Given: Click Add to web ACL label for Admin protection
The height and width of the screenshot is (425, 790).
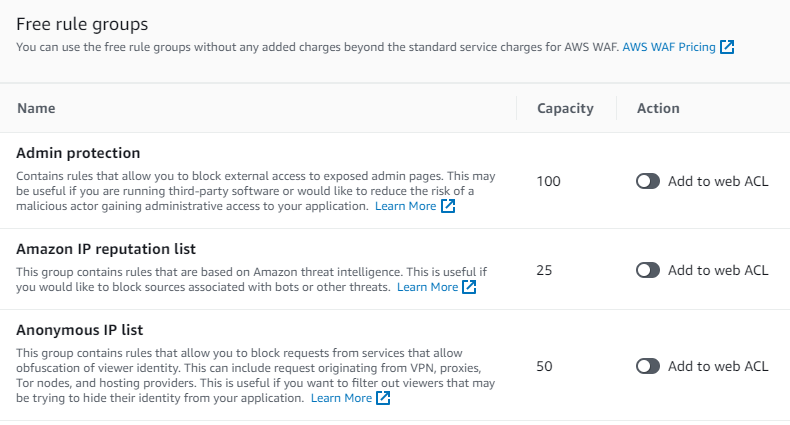Looking at the screenshot, I should pos(718,181).
